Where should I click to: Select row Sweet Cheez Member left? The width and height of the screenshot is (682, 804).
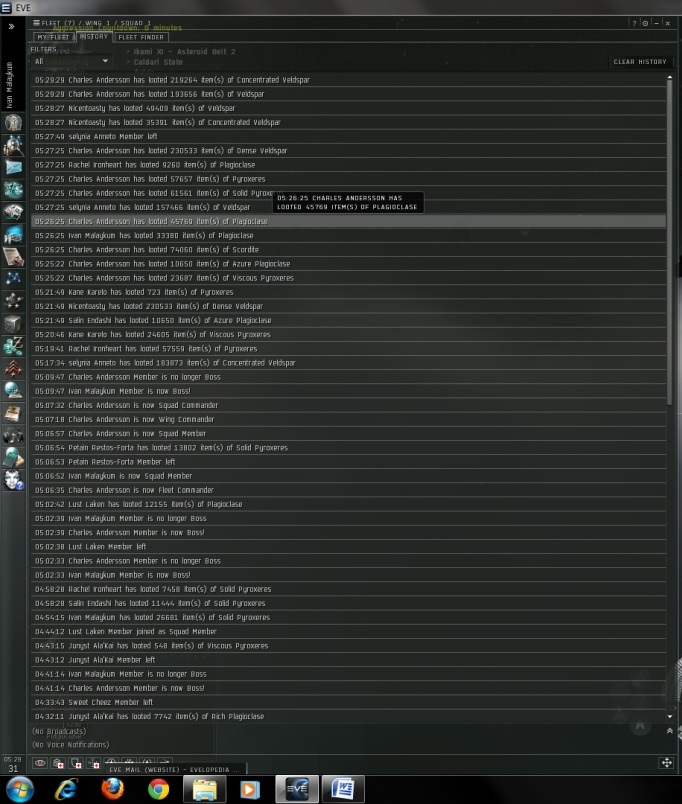(x=348, y=702)
